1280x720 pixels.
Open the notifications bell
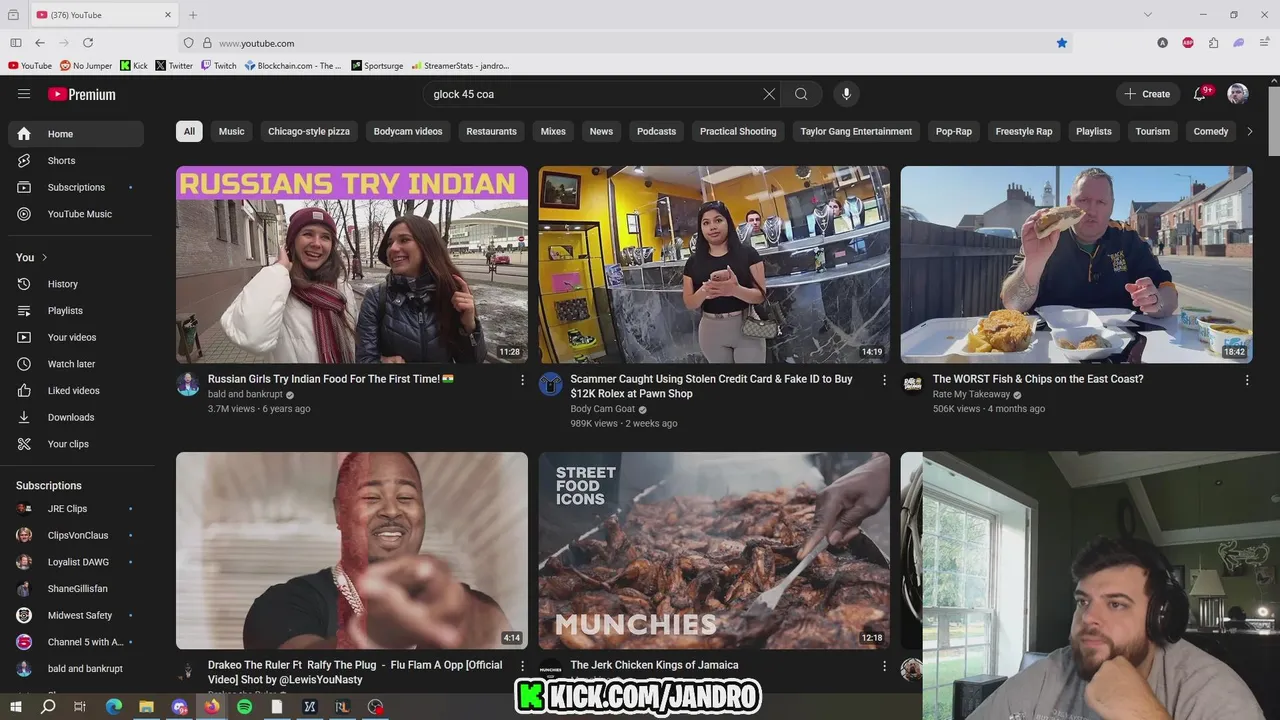click(x=1199, y=94)
